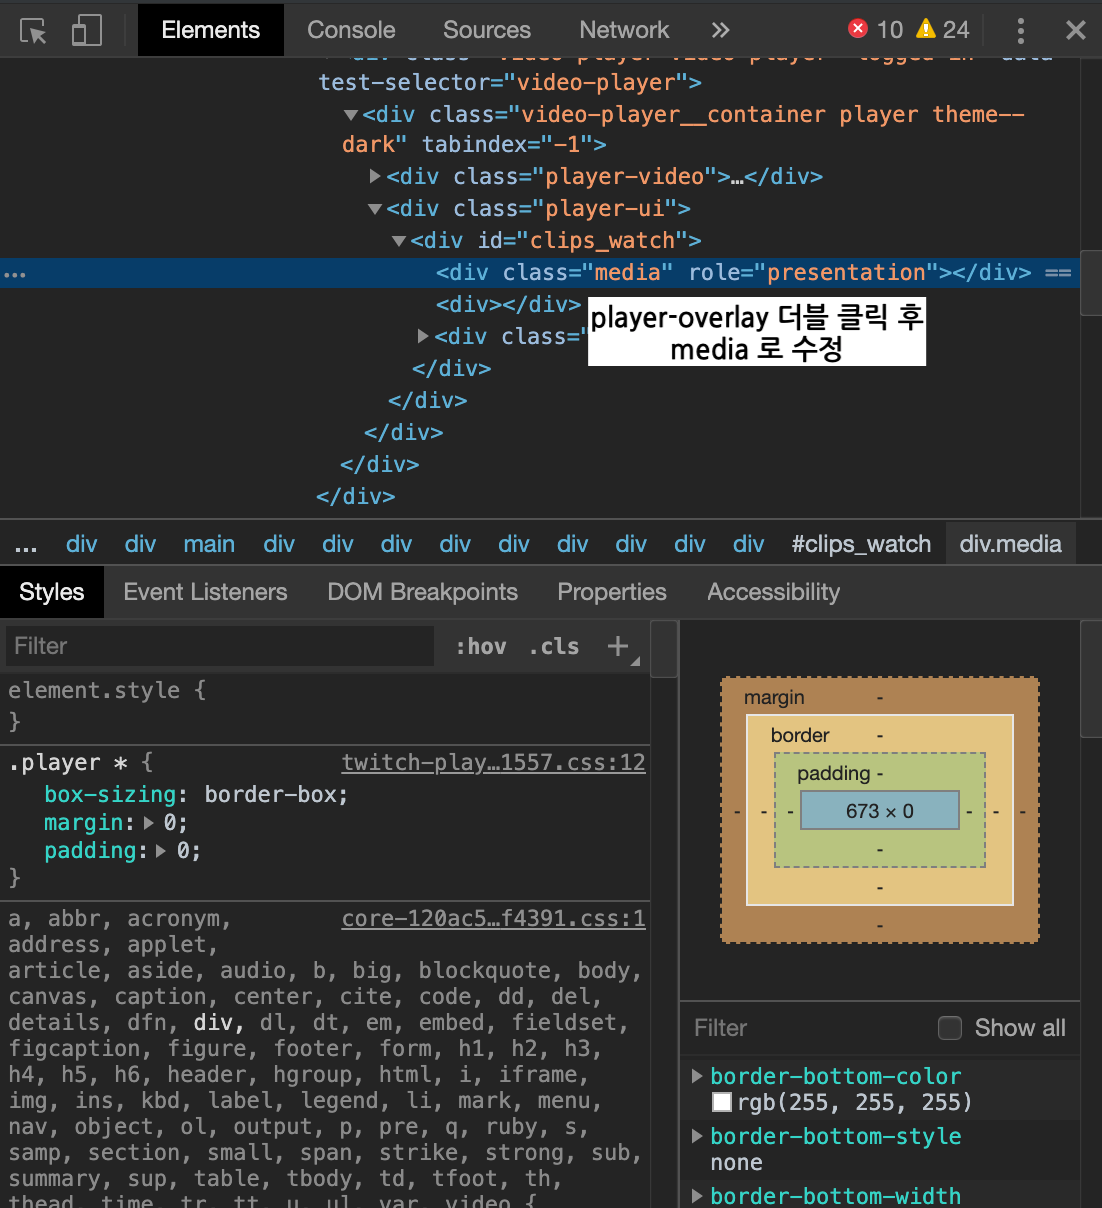
Task: Expand computed border-bottom-style property
Action: pos(697,1136)
